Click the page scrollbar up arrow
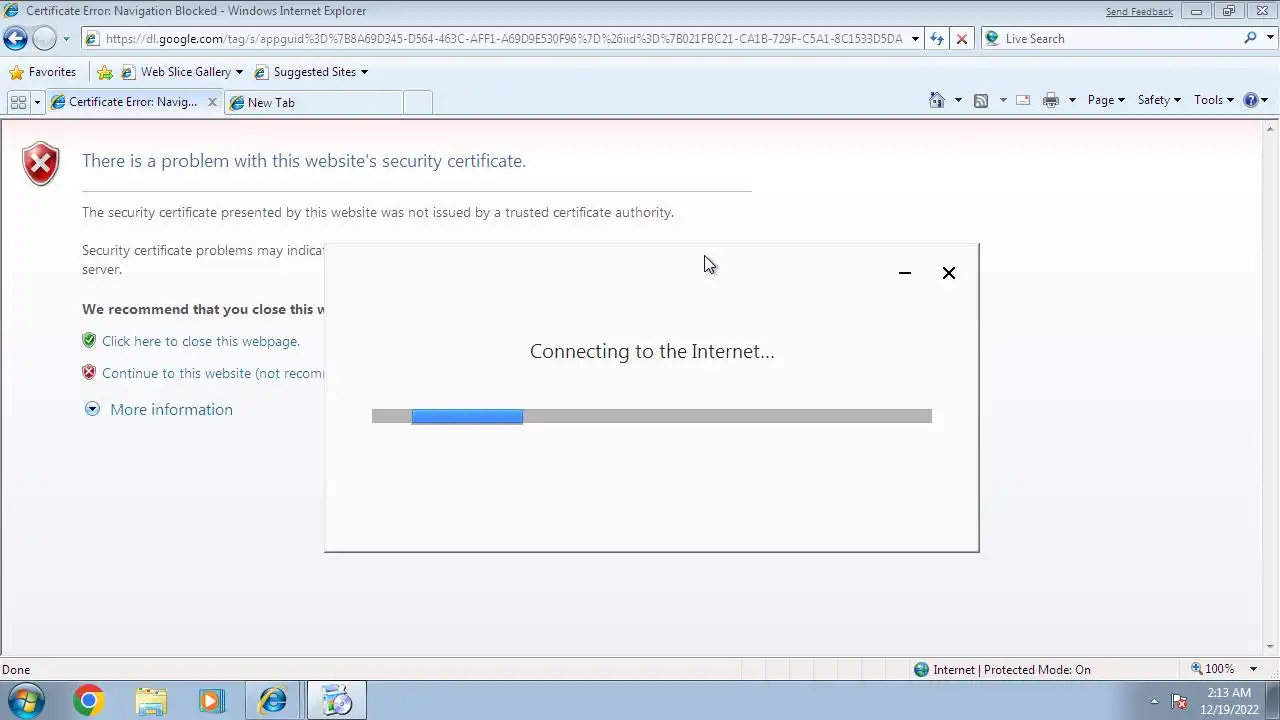 click(1271, 129)
